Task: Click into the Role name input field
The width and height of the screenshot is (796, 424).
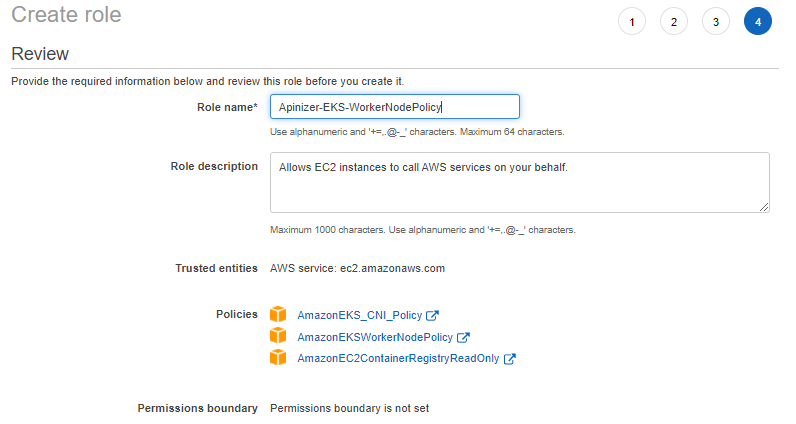Action: pos(394,107)
